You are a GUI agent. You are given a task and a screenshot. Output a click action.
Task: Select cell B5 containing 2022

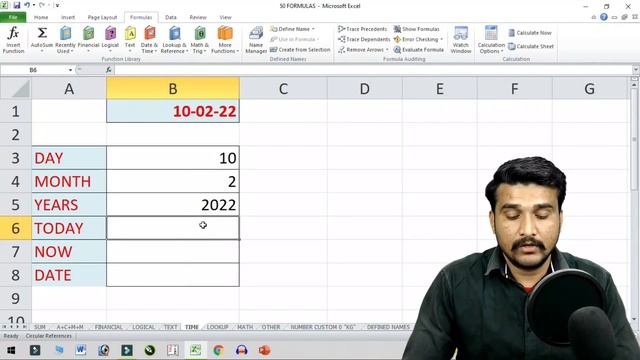[173, 204]
